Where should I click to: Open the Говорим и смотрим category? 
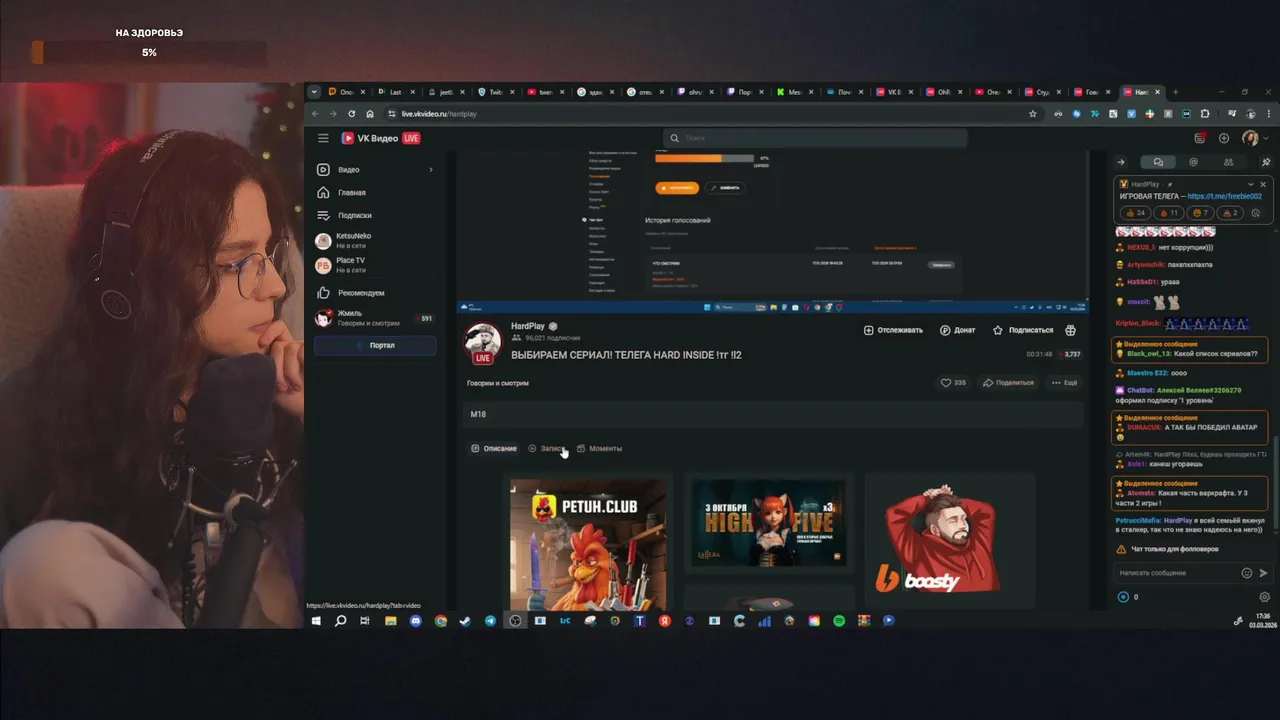click(498, 383)
